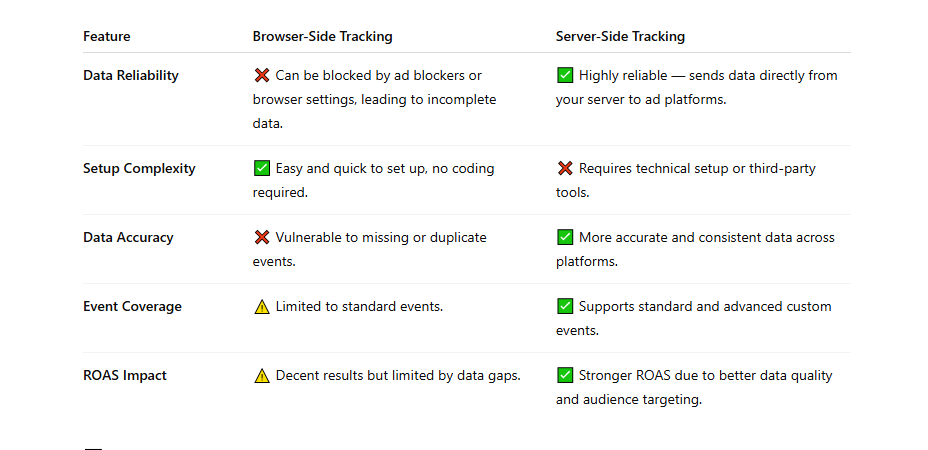Click the 'ROAS Impact' row label
928x450 pixels.
click(x=125, y=376)
